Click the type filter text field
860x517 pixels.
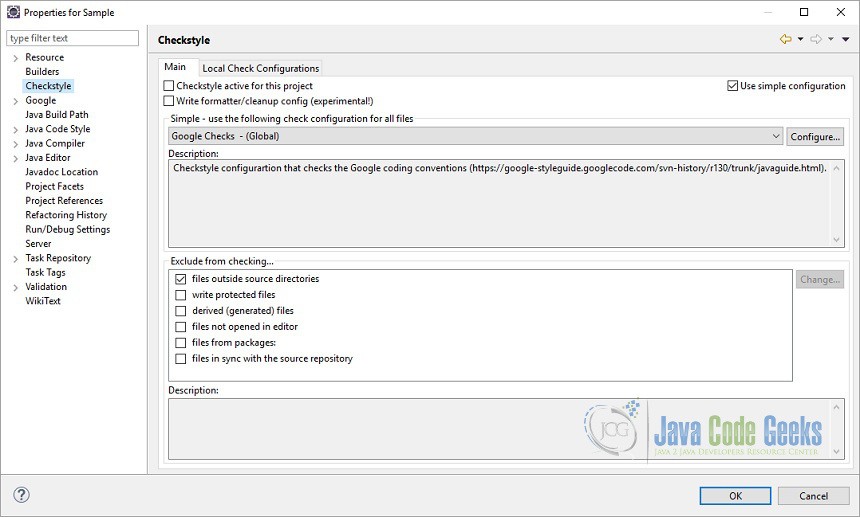(72, 38)
